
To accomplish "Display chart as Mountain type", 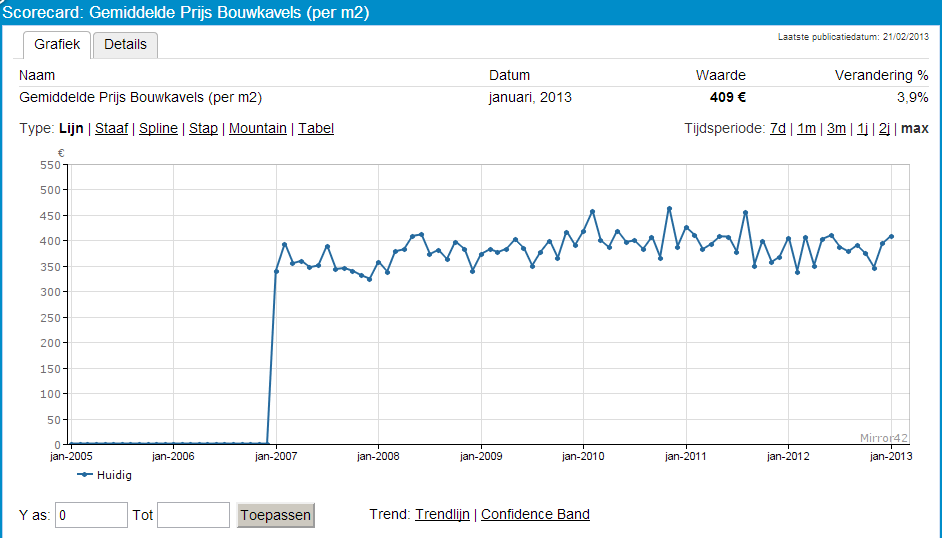I will tap(258, 128).
